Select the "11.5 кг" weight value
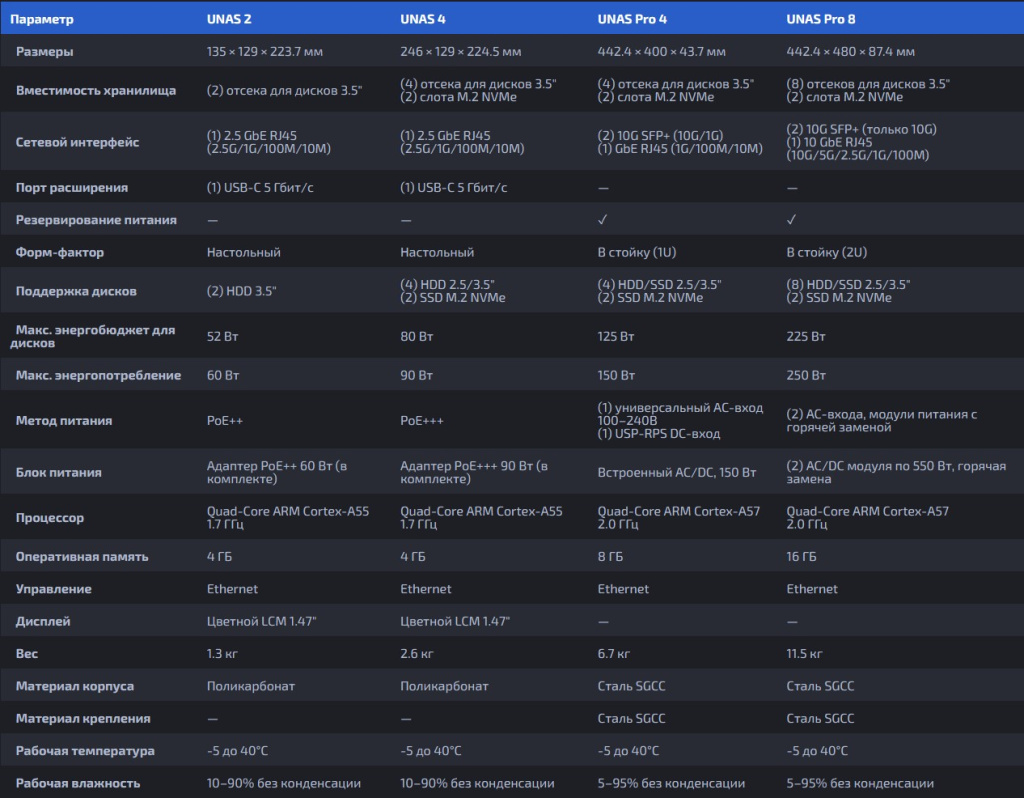Image resolution: width=1024 pixels, height=798 pixels. point(805,654)
